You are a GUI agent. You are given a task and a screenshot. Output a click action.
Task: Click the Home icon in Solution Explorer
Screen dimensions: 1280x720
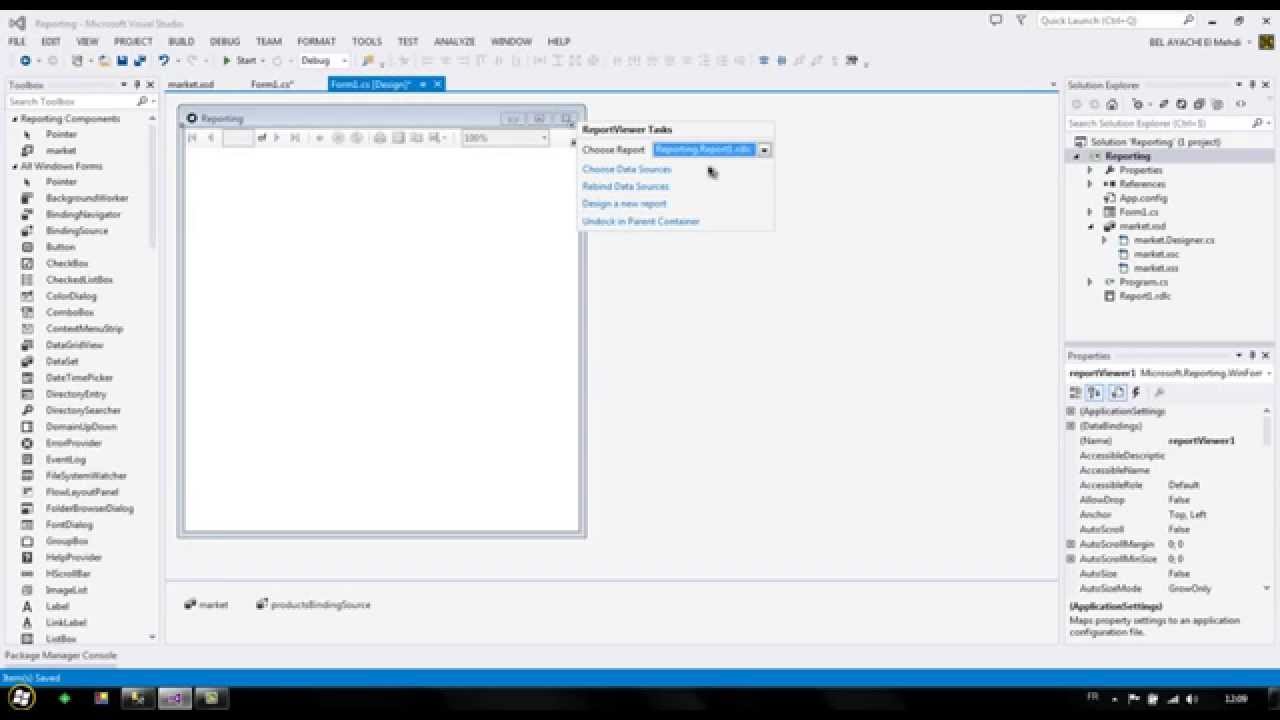pos(1112,104)
